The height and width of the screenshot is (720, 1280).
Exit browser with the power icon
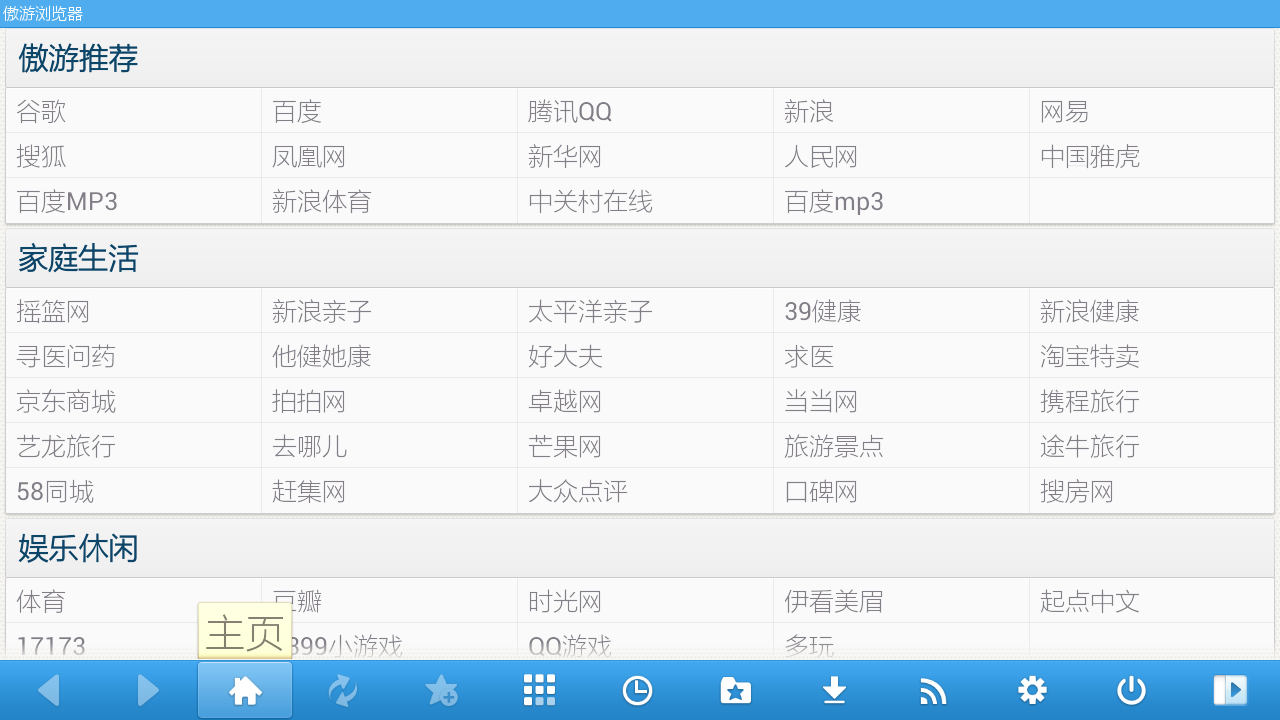1131,690
